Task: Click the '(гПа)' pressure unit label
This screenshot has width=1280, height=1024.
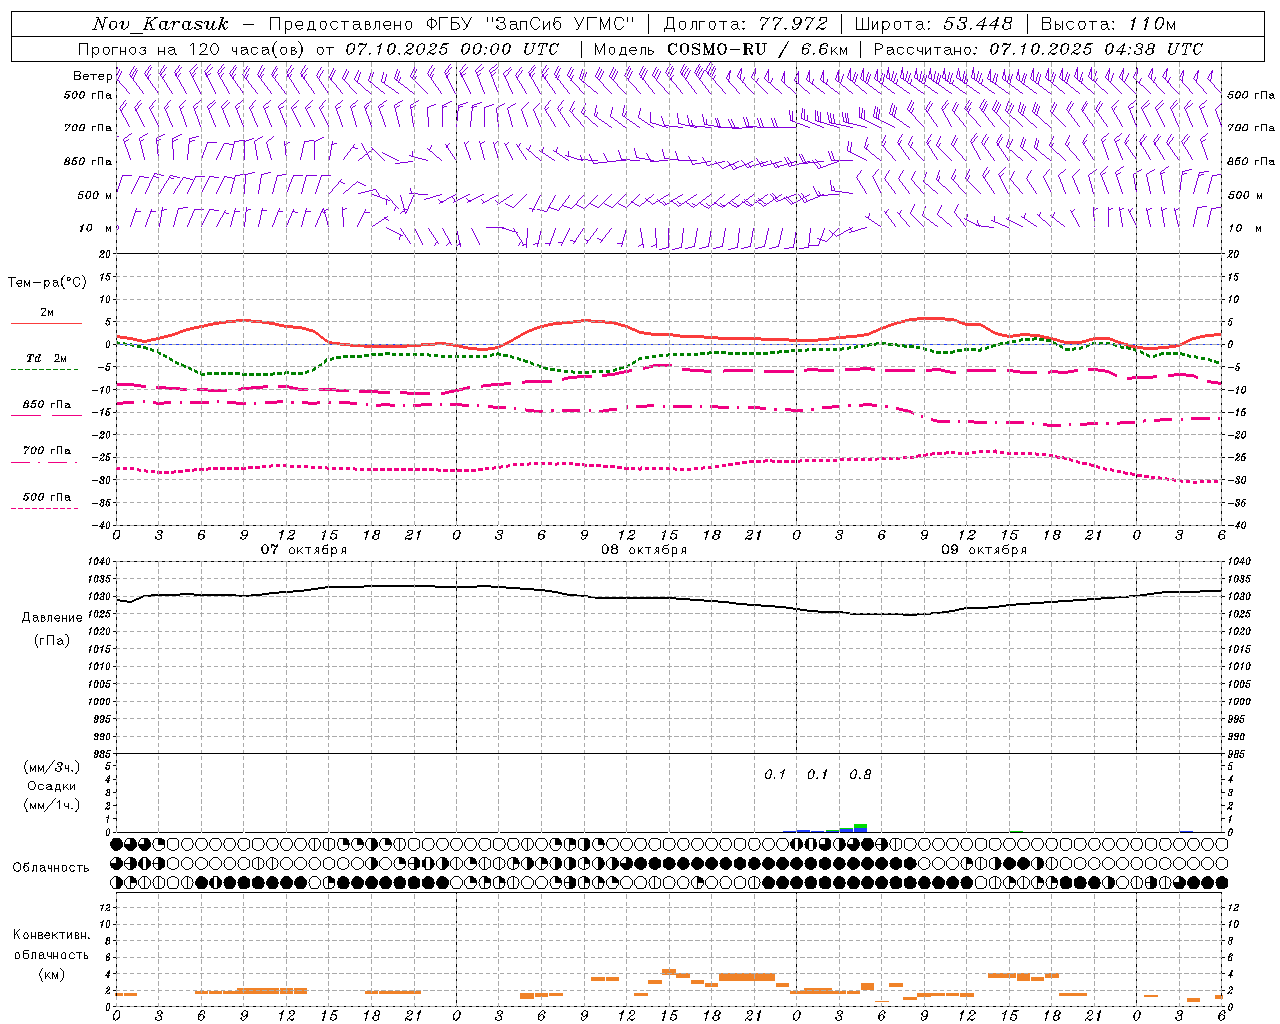Action: point(52,641)
